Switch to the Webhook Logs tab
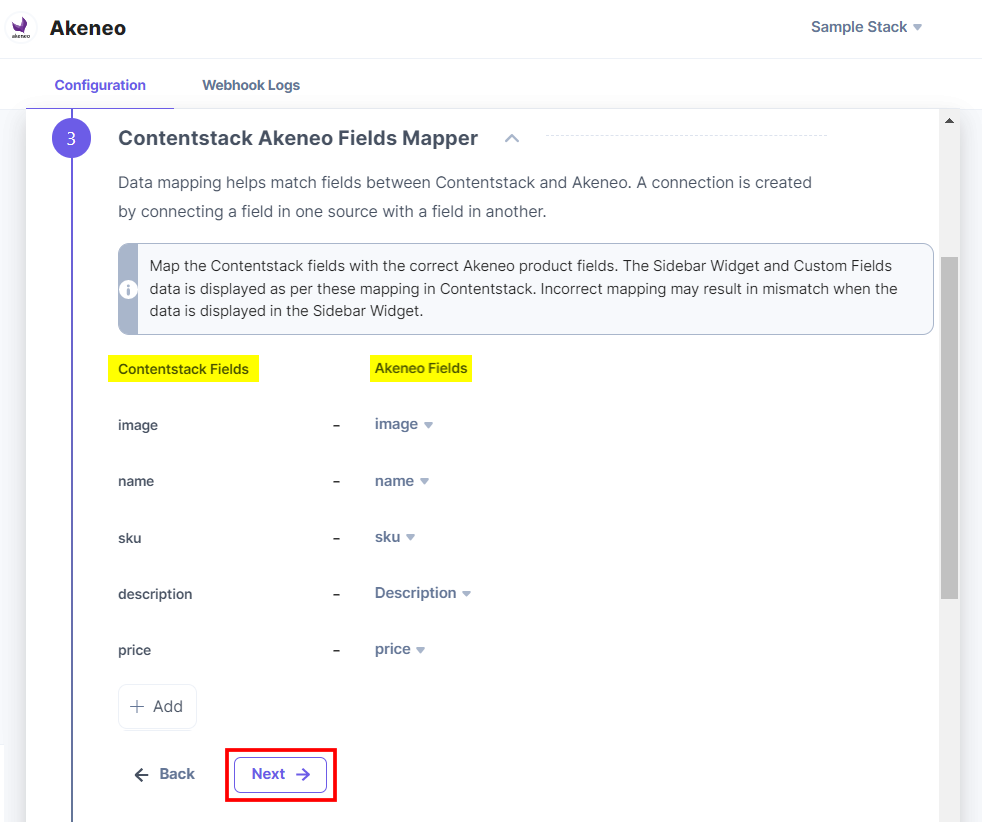 pos(251,85)
